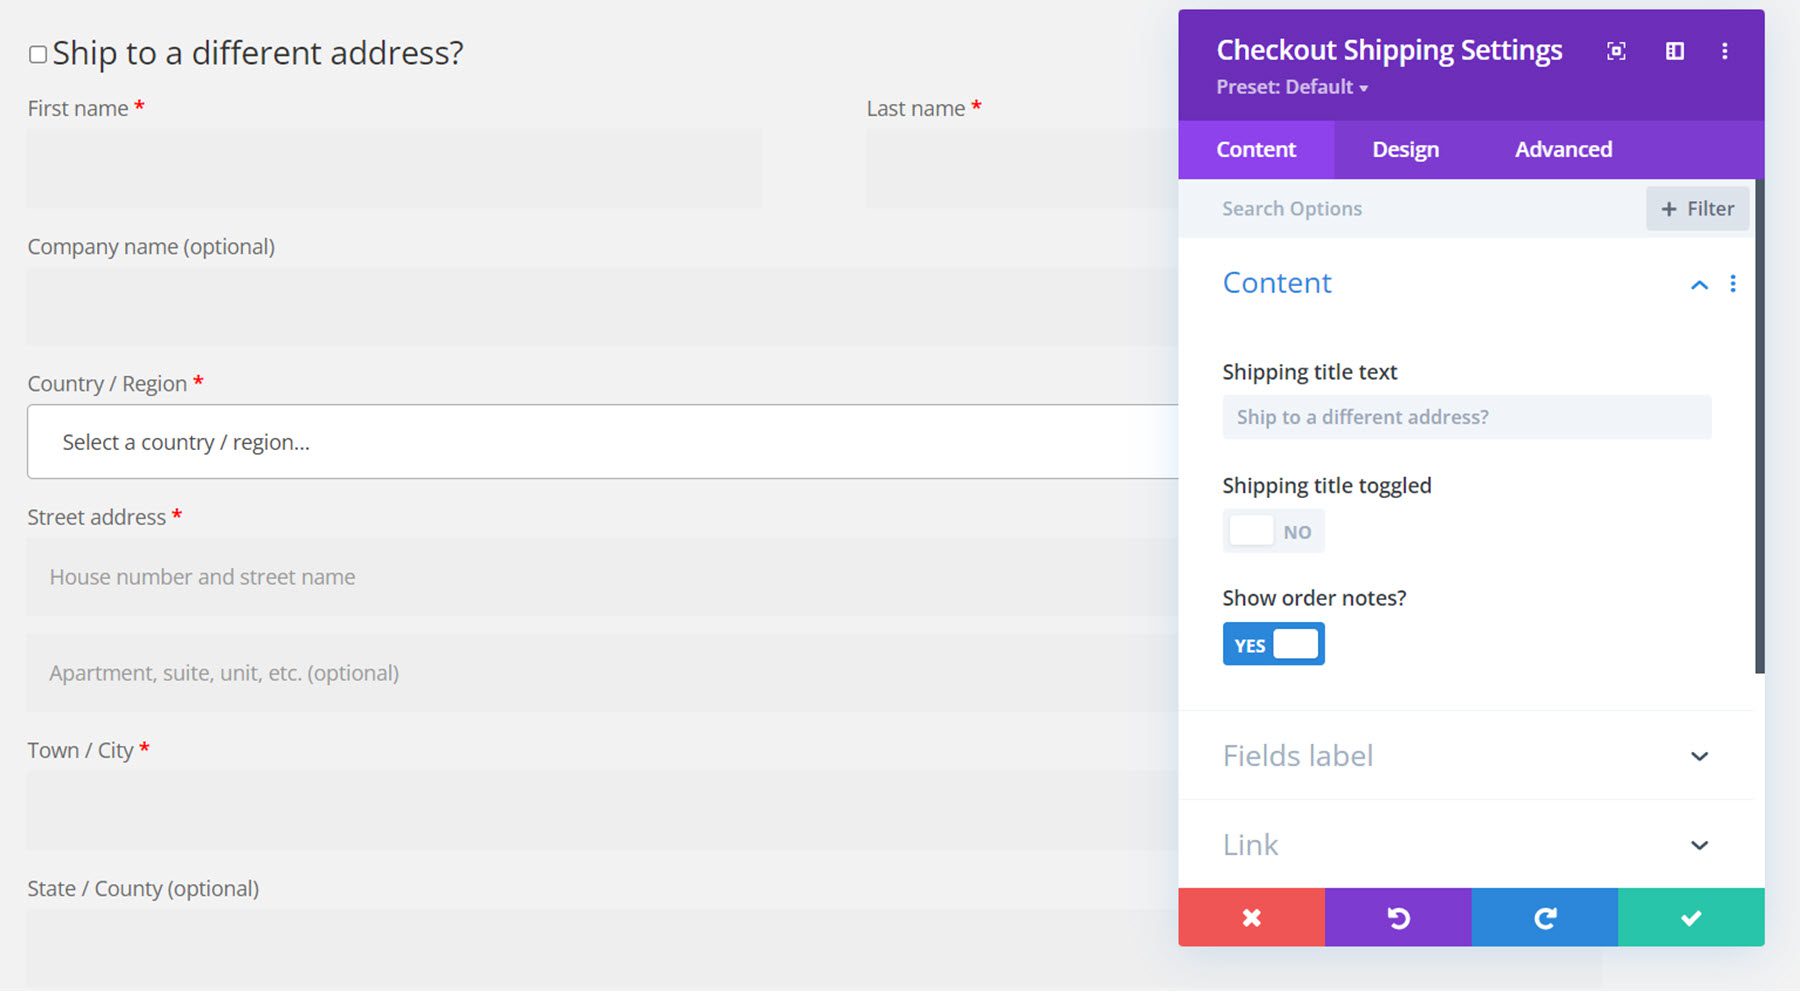Expand the settings modal to fullscreen
Image resolution: width=1800 pixels, height=992 pixels.
(1616, 51)
